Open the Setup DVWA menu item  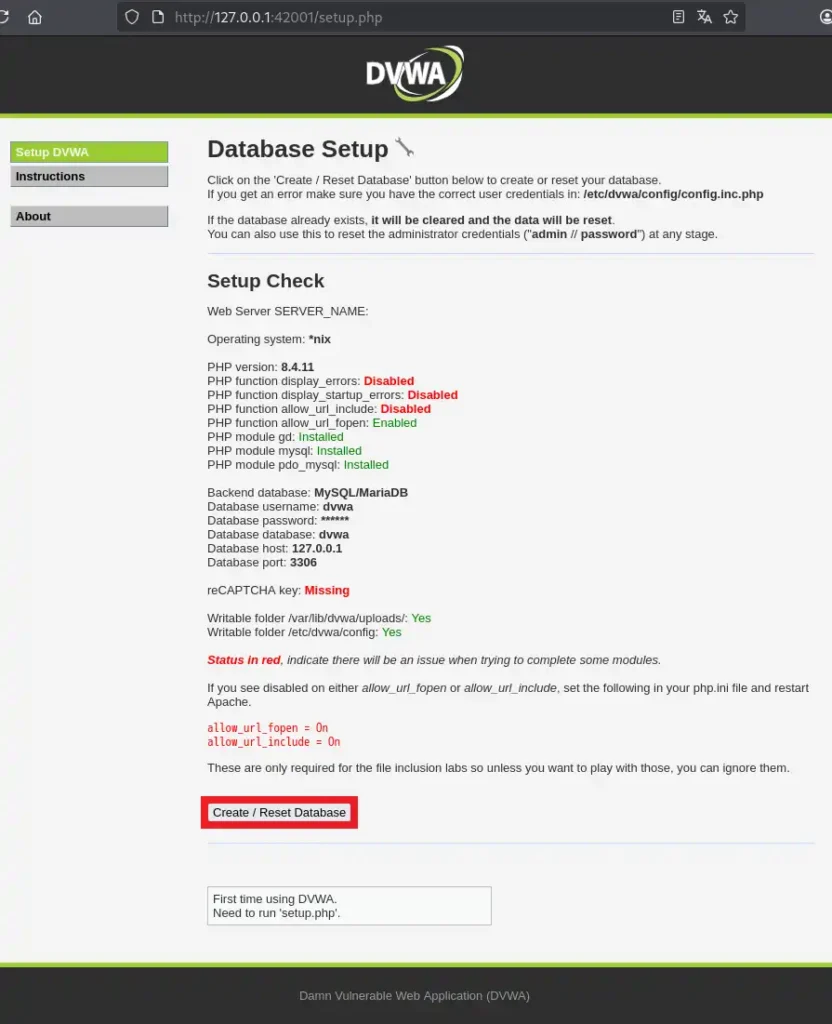point(89,152)
